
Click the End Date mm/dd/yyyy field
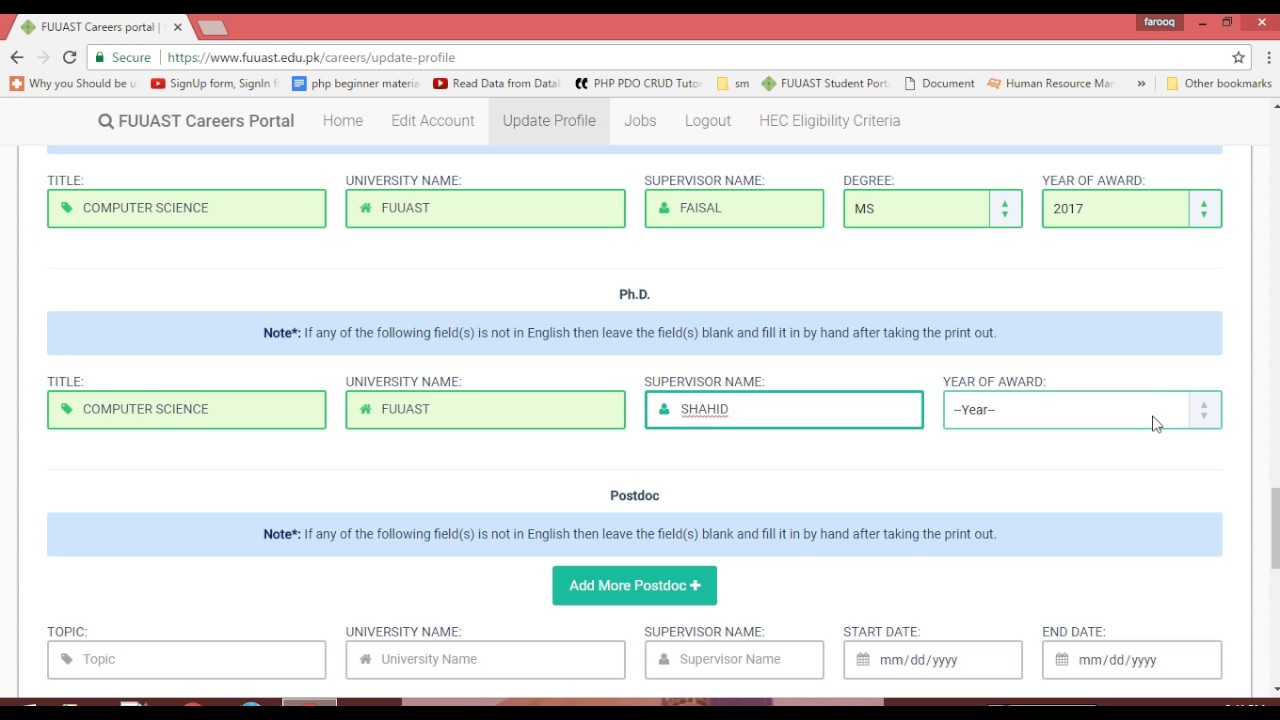(x=1131, y=660)
